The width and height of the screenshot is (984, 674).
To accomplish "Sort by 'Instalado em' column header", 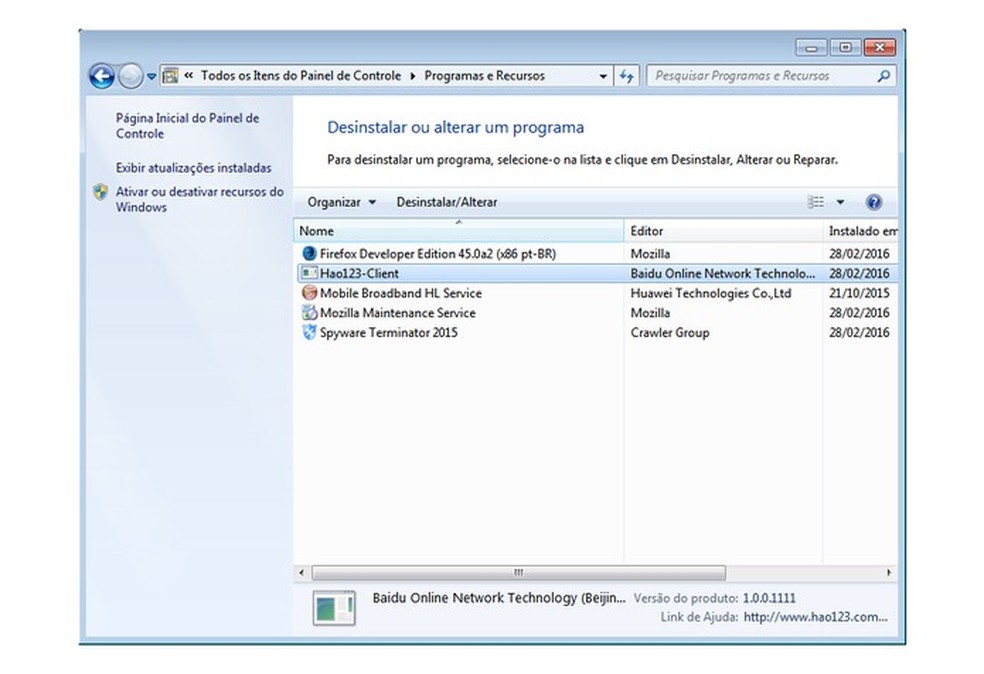I will pos(860,231).
